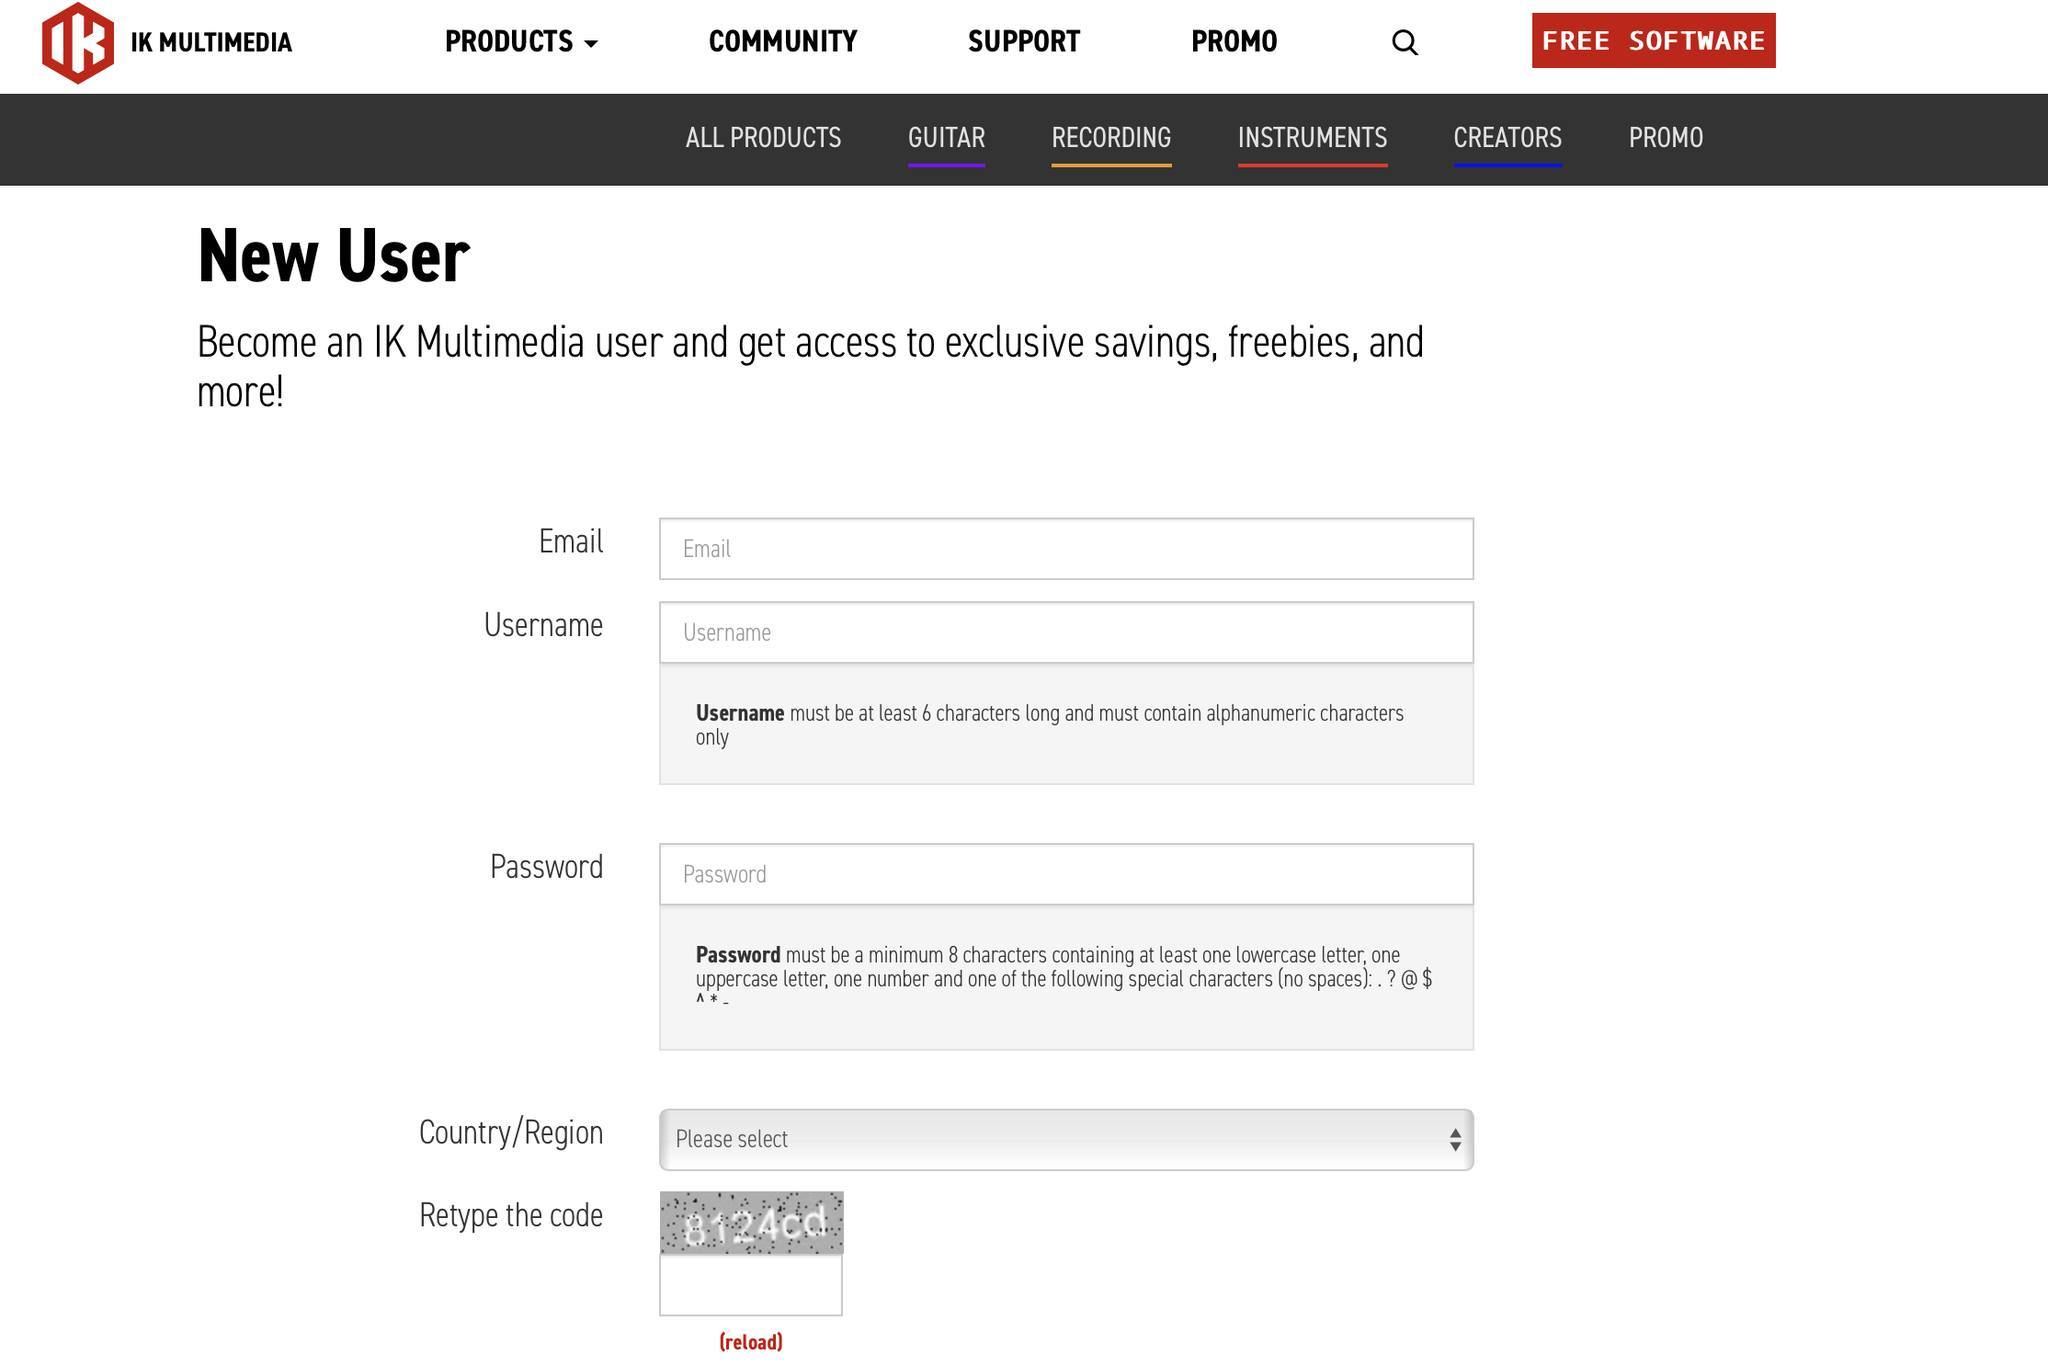2048x1366 pixels.
Task: Click the Free Software button
Action: [1653, 41]
